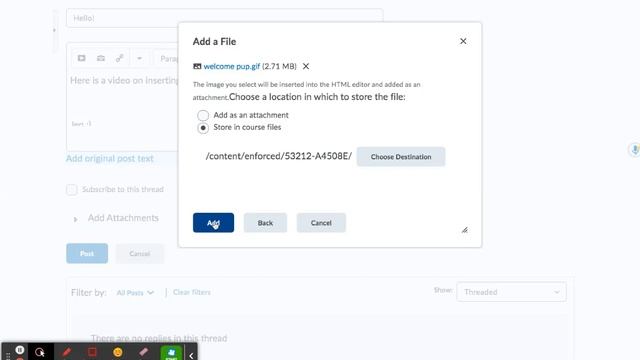Click Add original post text link

(110, 158)
